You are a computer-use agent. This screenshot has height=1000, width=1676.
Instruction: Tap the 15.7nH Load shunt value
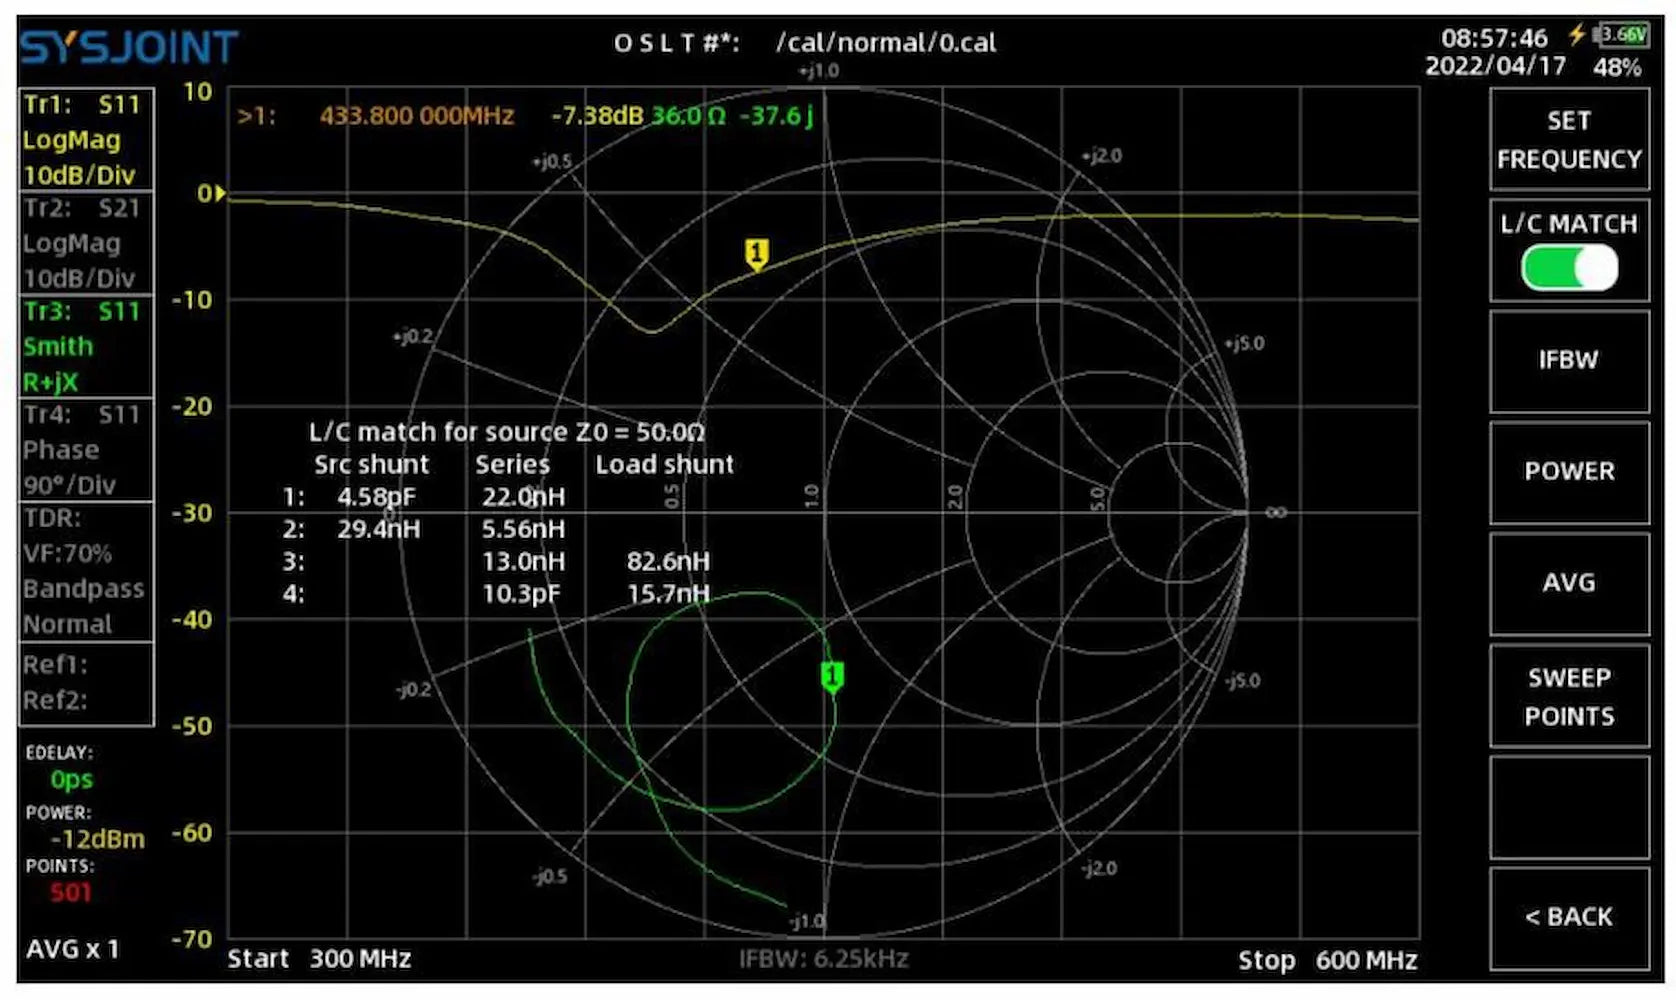pyautogui.click(x=668, y=594)
